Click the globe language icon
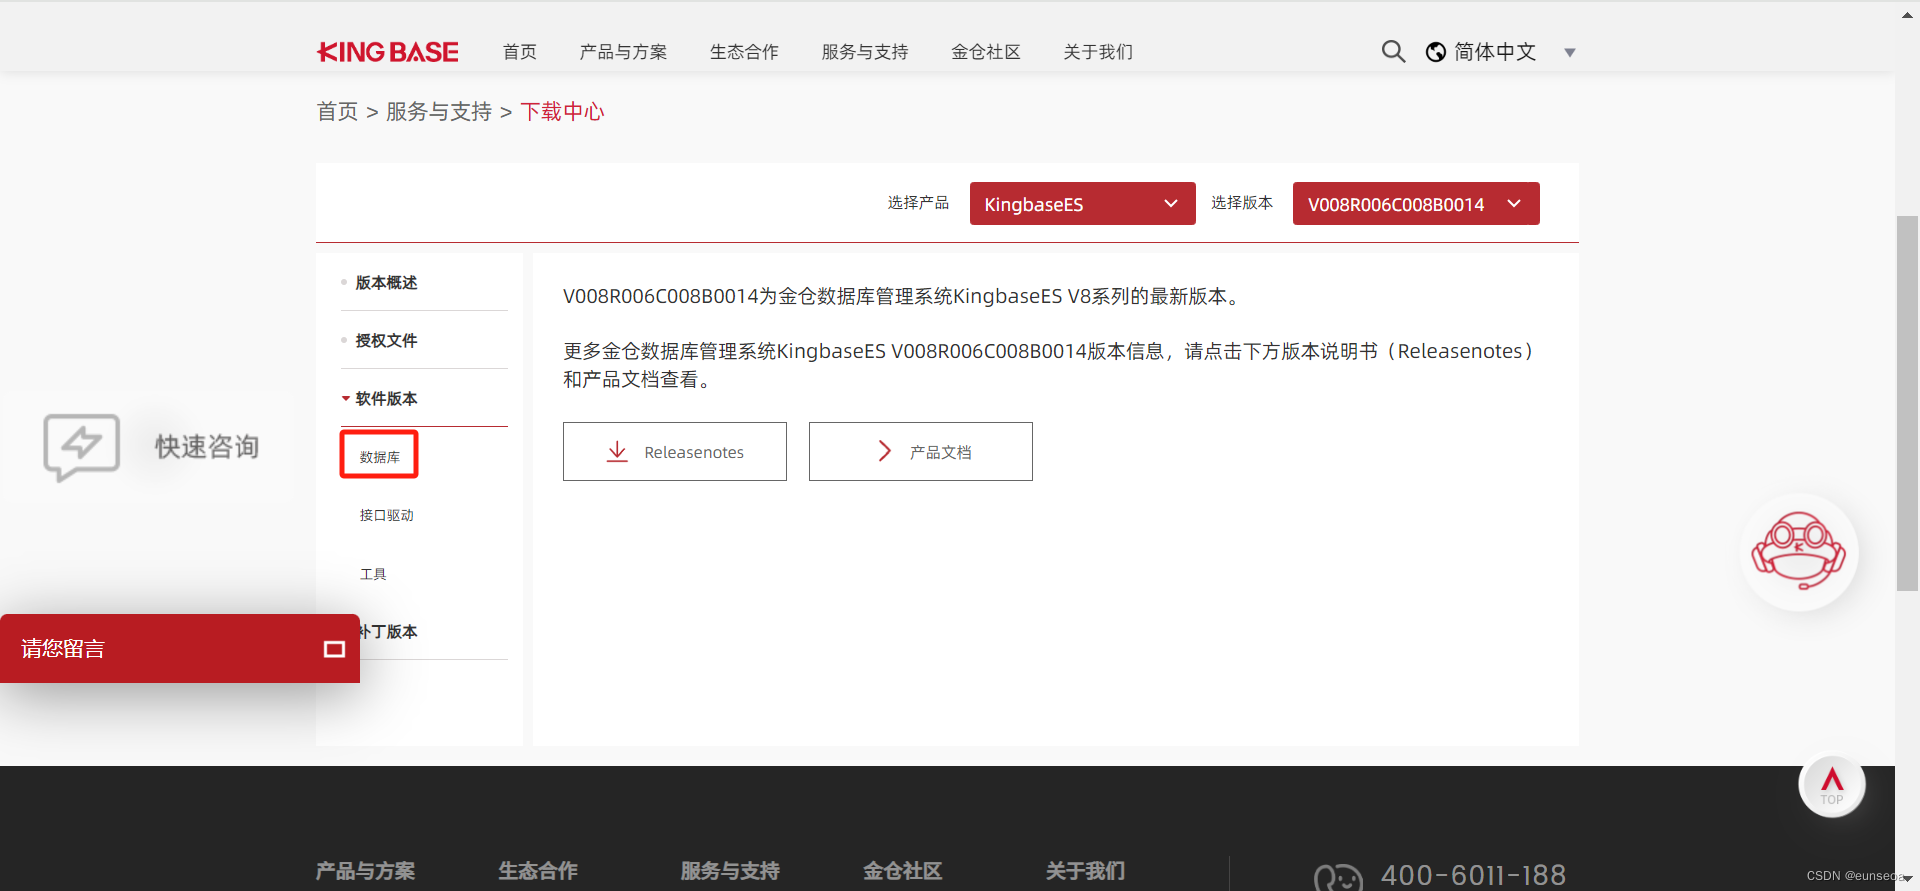Image resolution: width=1920 pixels, height=891 pixels. point(1436,52)
